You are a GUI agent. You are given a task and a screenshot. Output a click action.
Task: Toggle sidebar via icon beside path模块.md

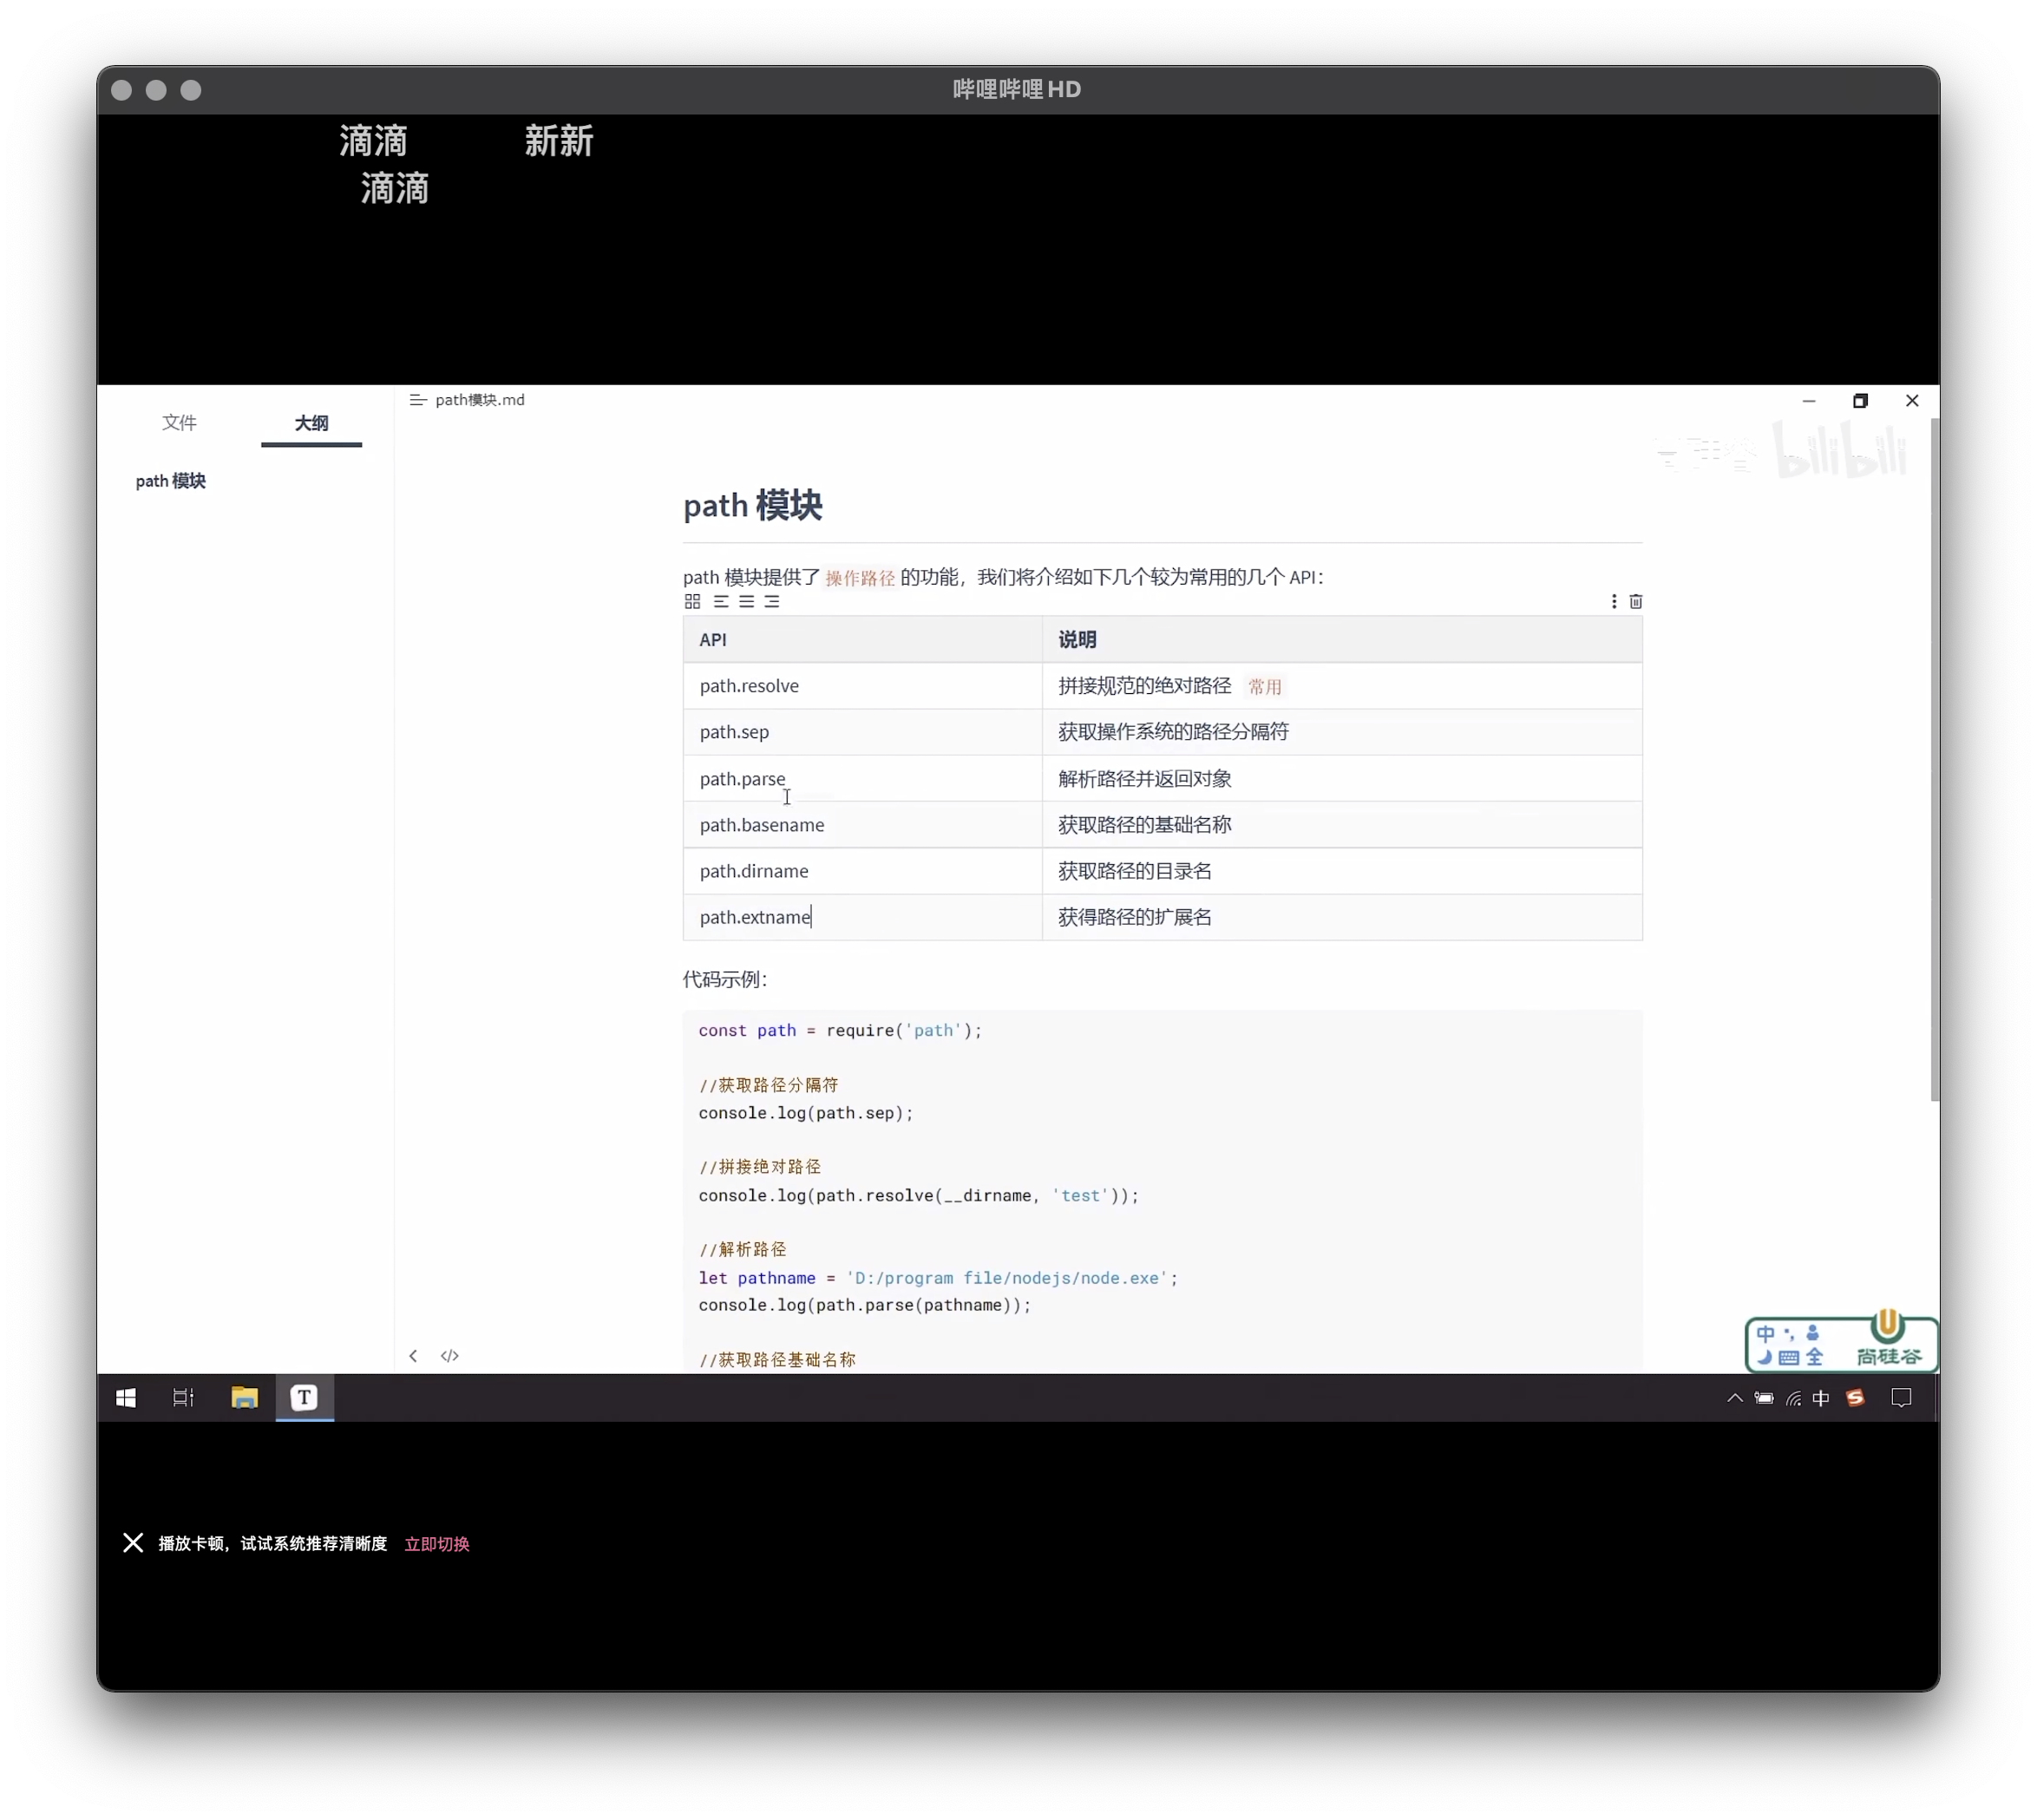coord(418,400)
